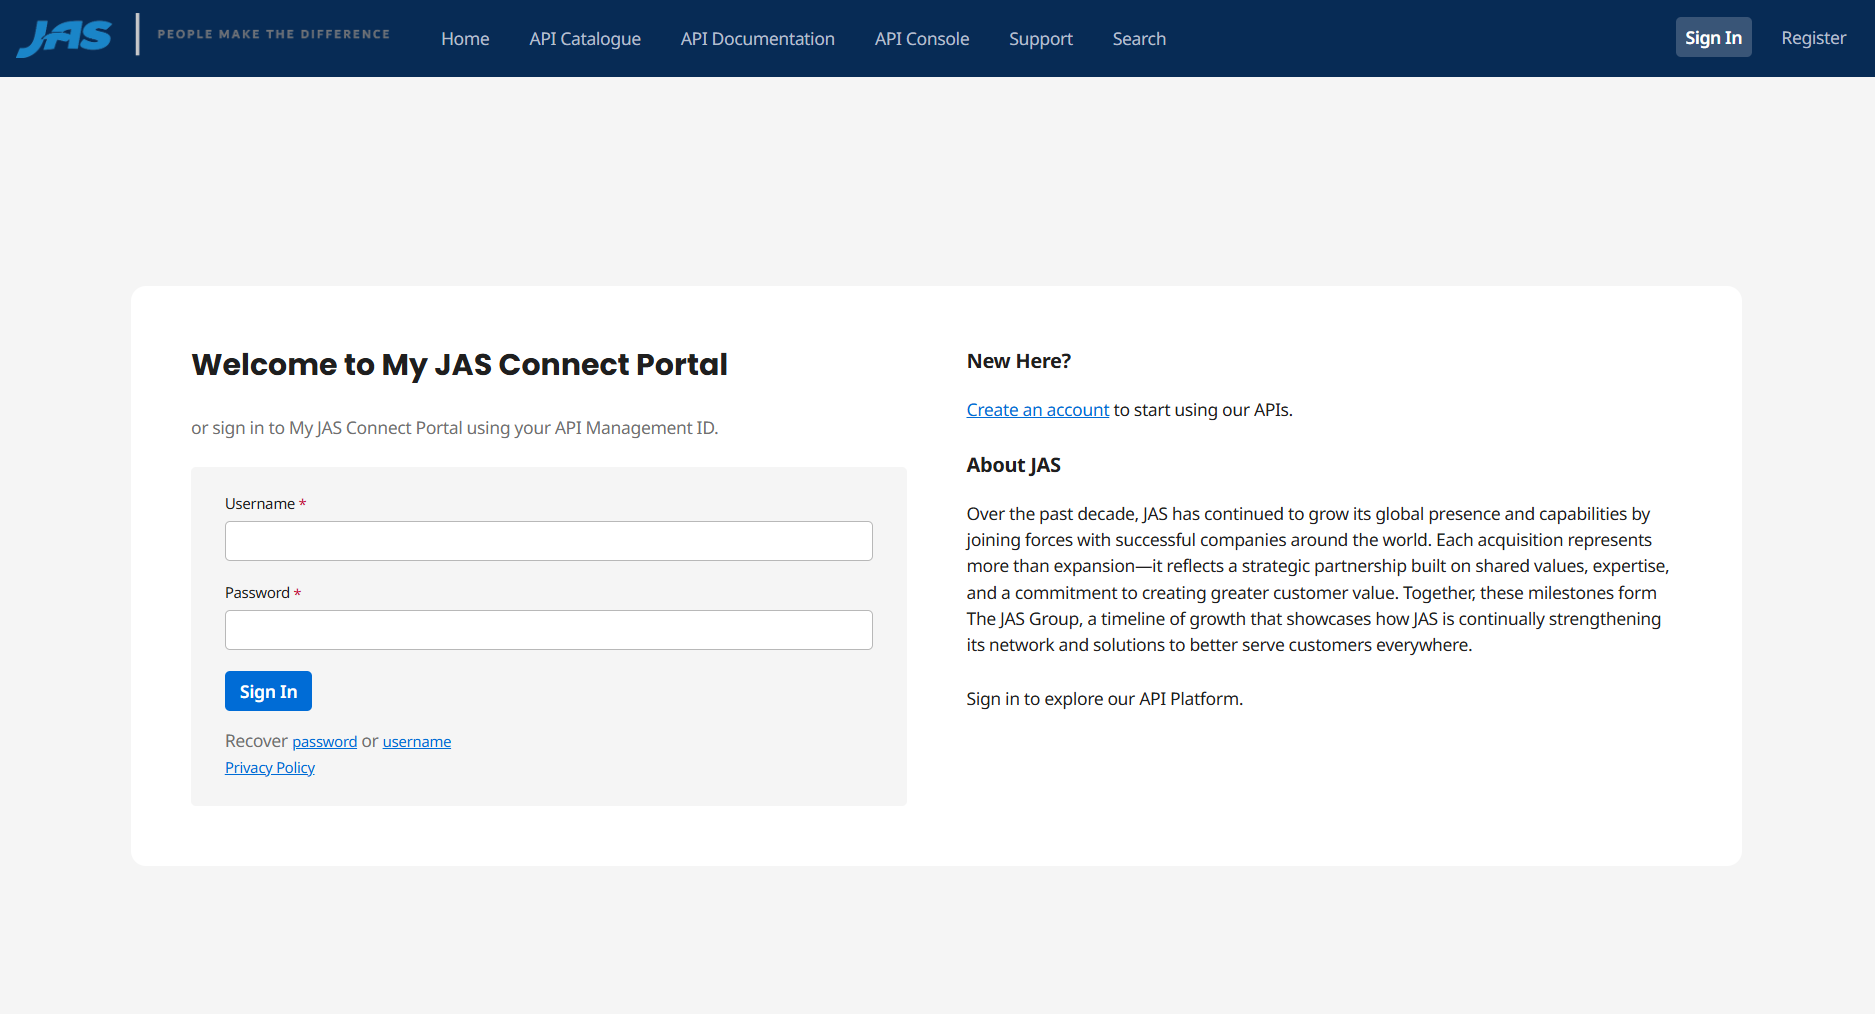Click the 'About JAS' heading
The height and width of the screenshot is (1014, 1875).
1013,465
